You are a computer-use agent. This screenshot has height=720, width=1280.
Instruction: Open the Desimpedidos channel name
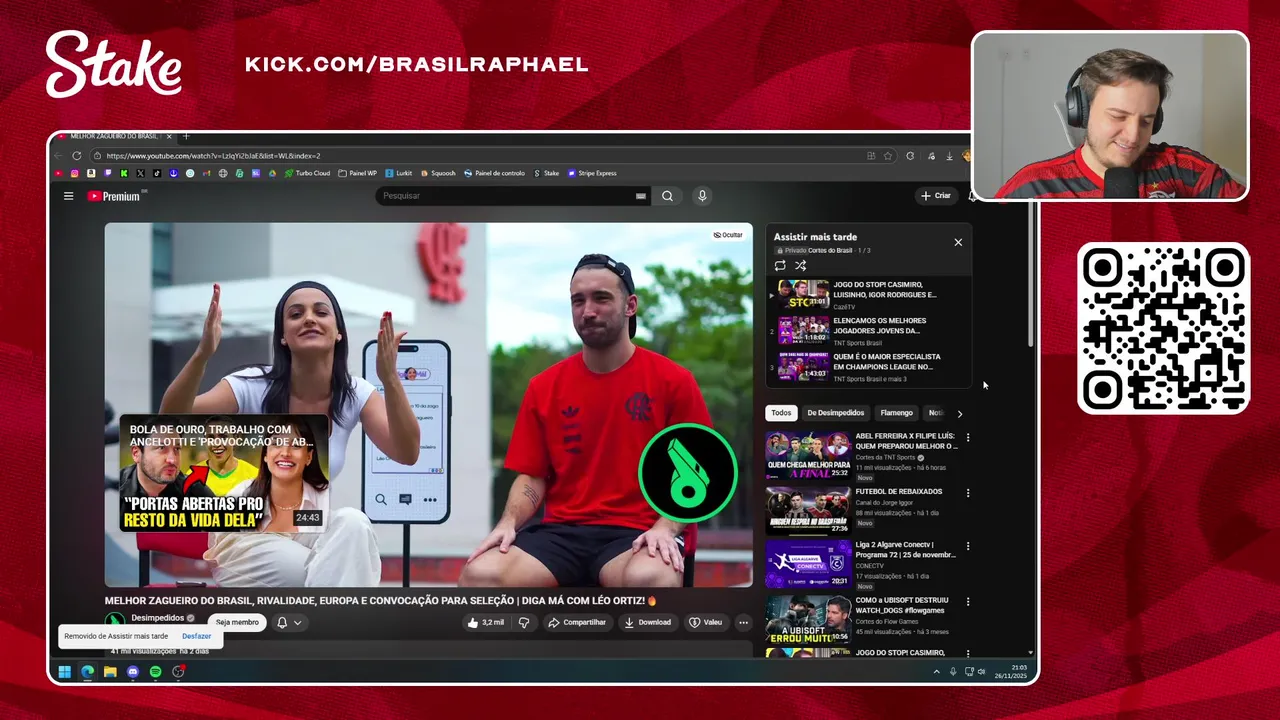pos(158,618)
